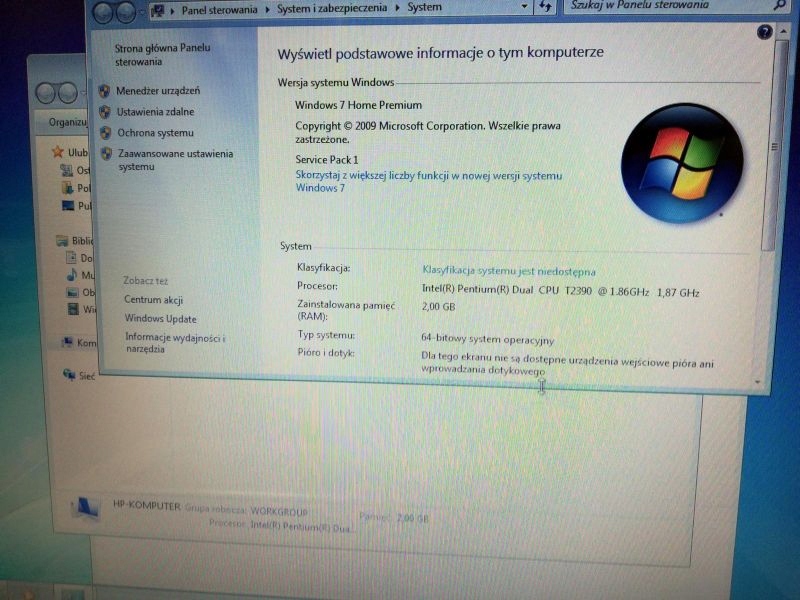The width and height of the screenshot is (800, 600).
Task: Click HP-KOMPUTER name in details pane
Action: click(x=147, y=506)
